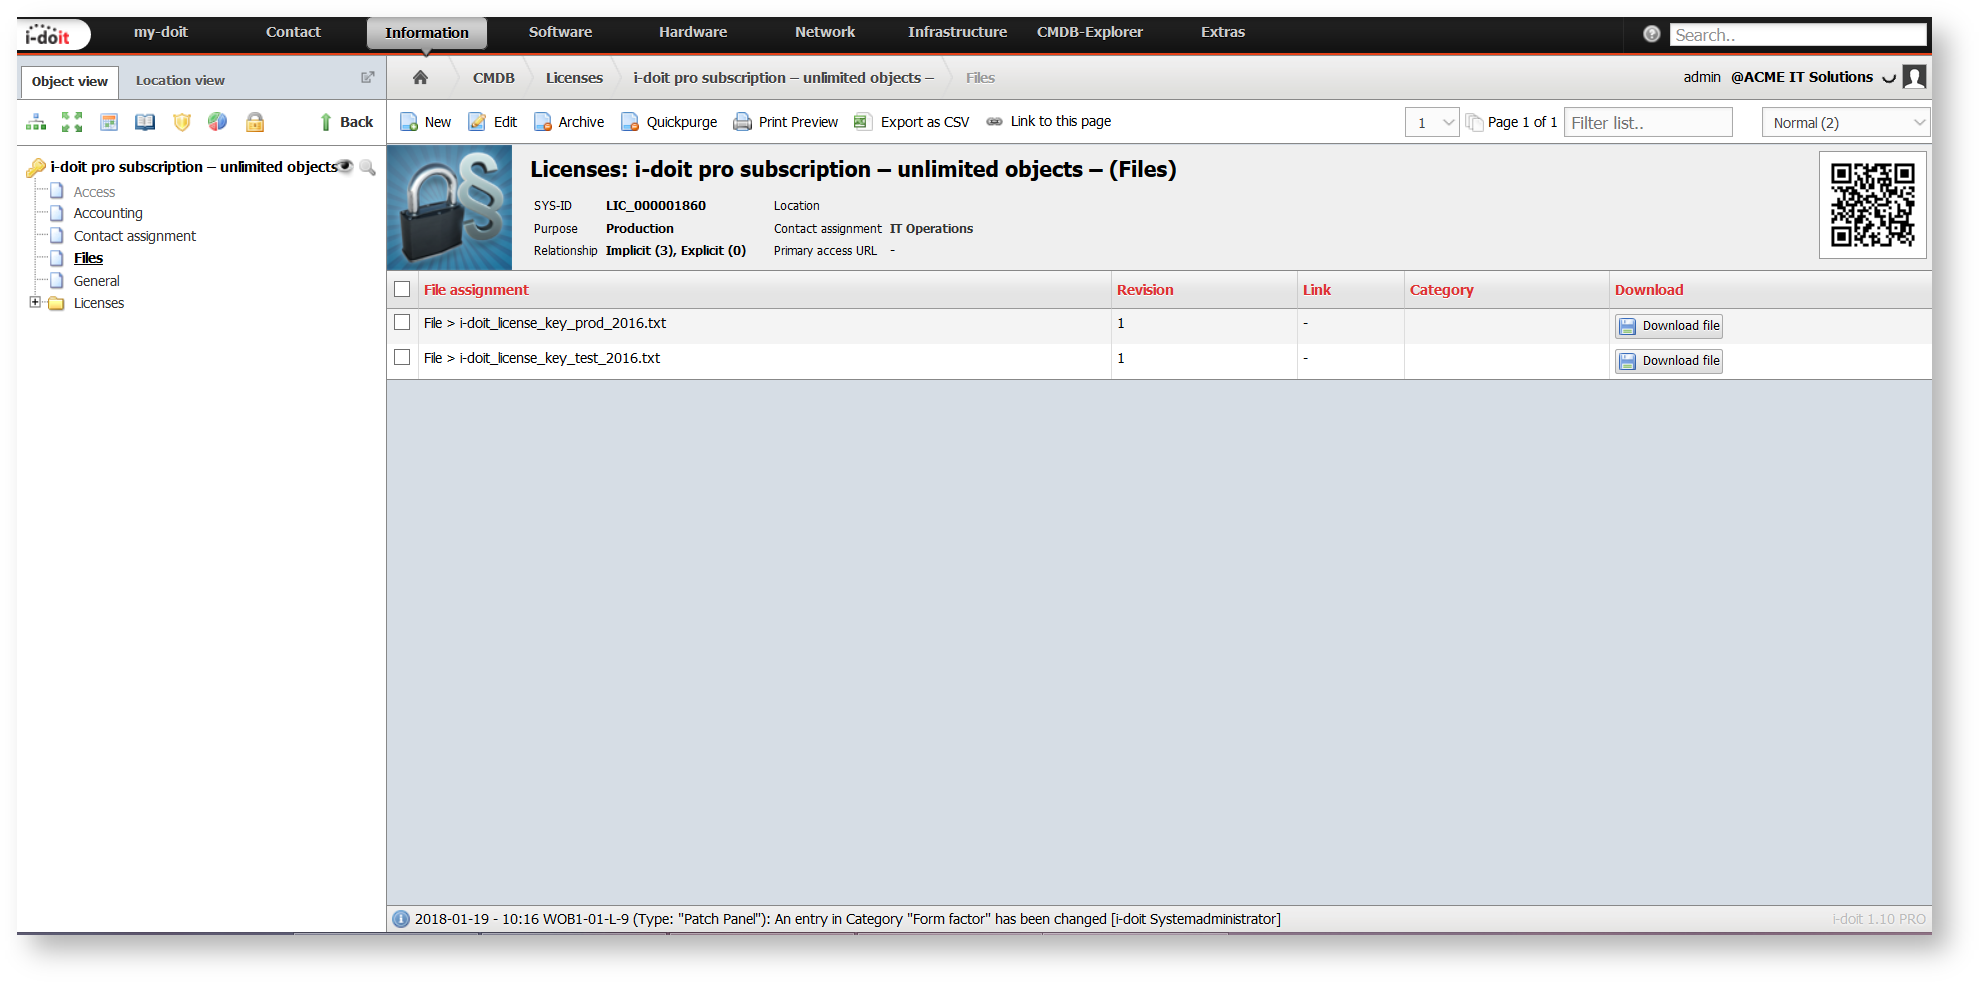Archive the selected entries
This screenshot has height=983, width=1980.
pos(569,122)
